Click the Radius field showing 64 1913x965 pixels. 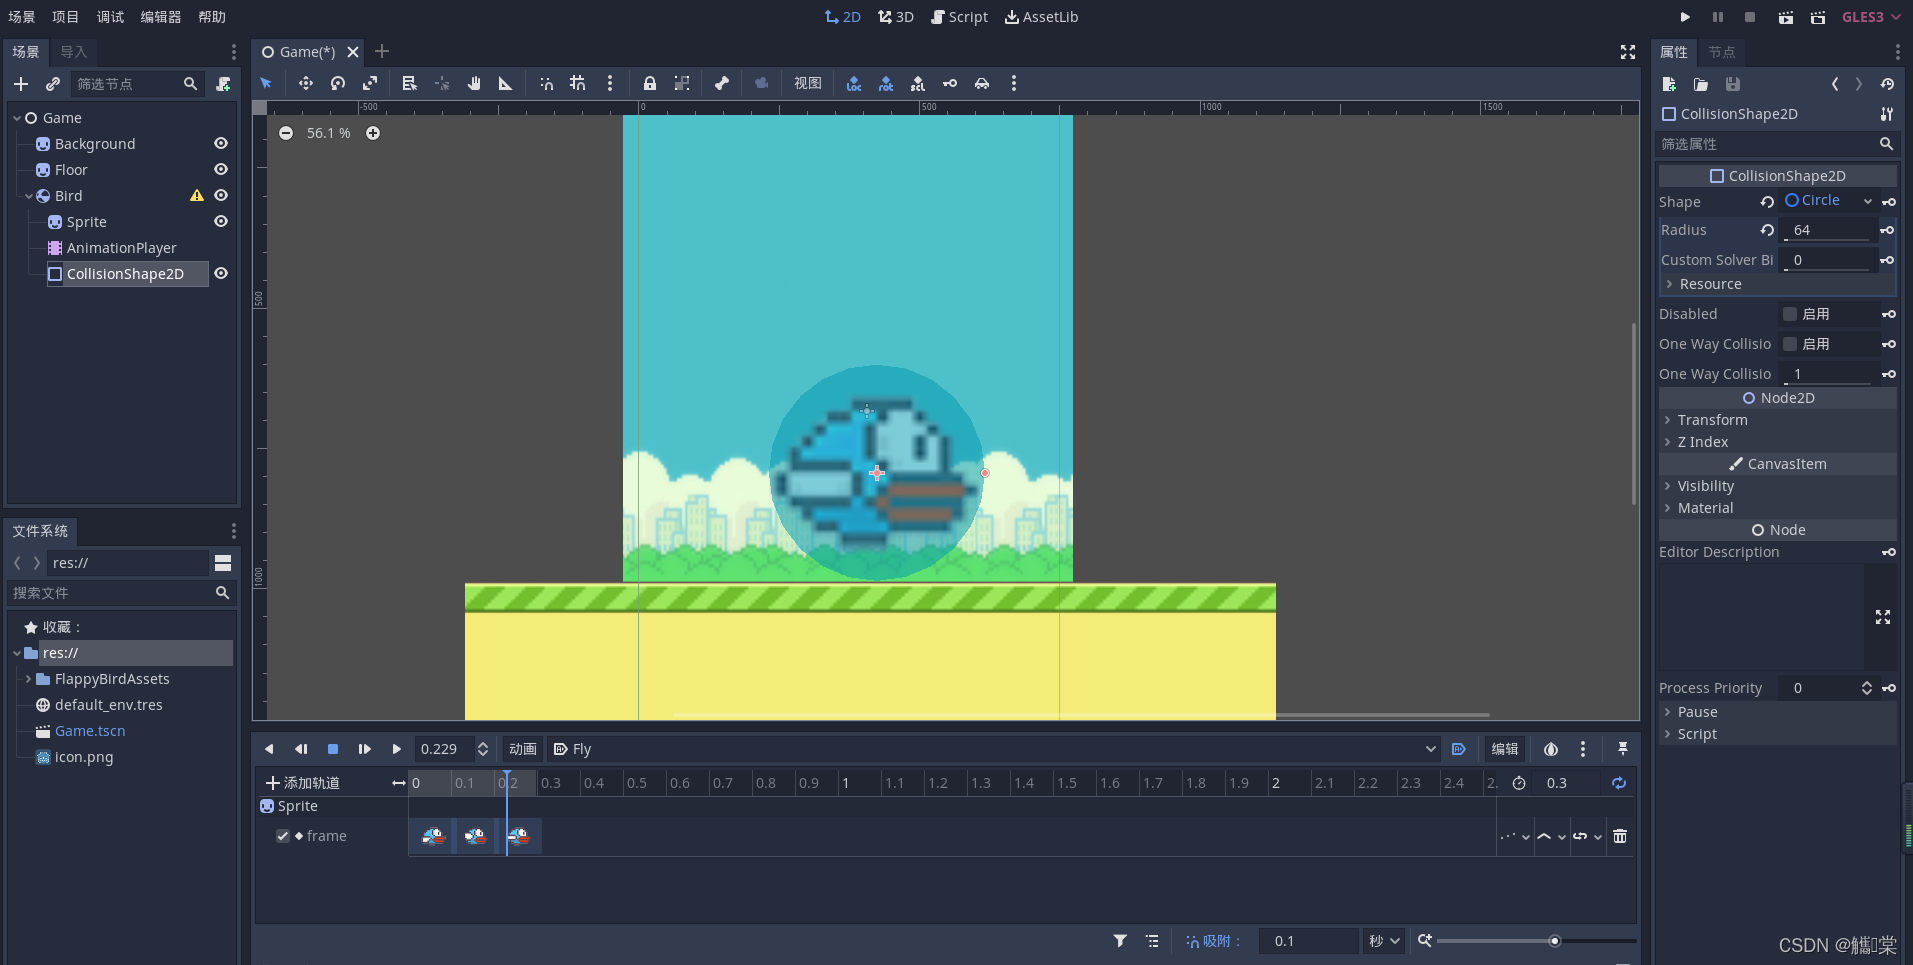(1828, 230)
